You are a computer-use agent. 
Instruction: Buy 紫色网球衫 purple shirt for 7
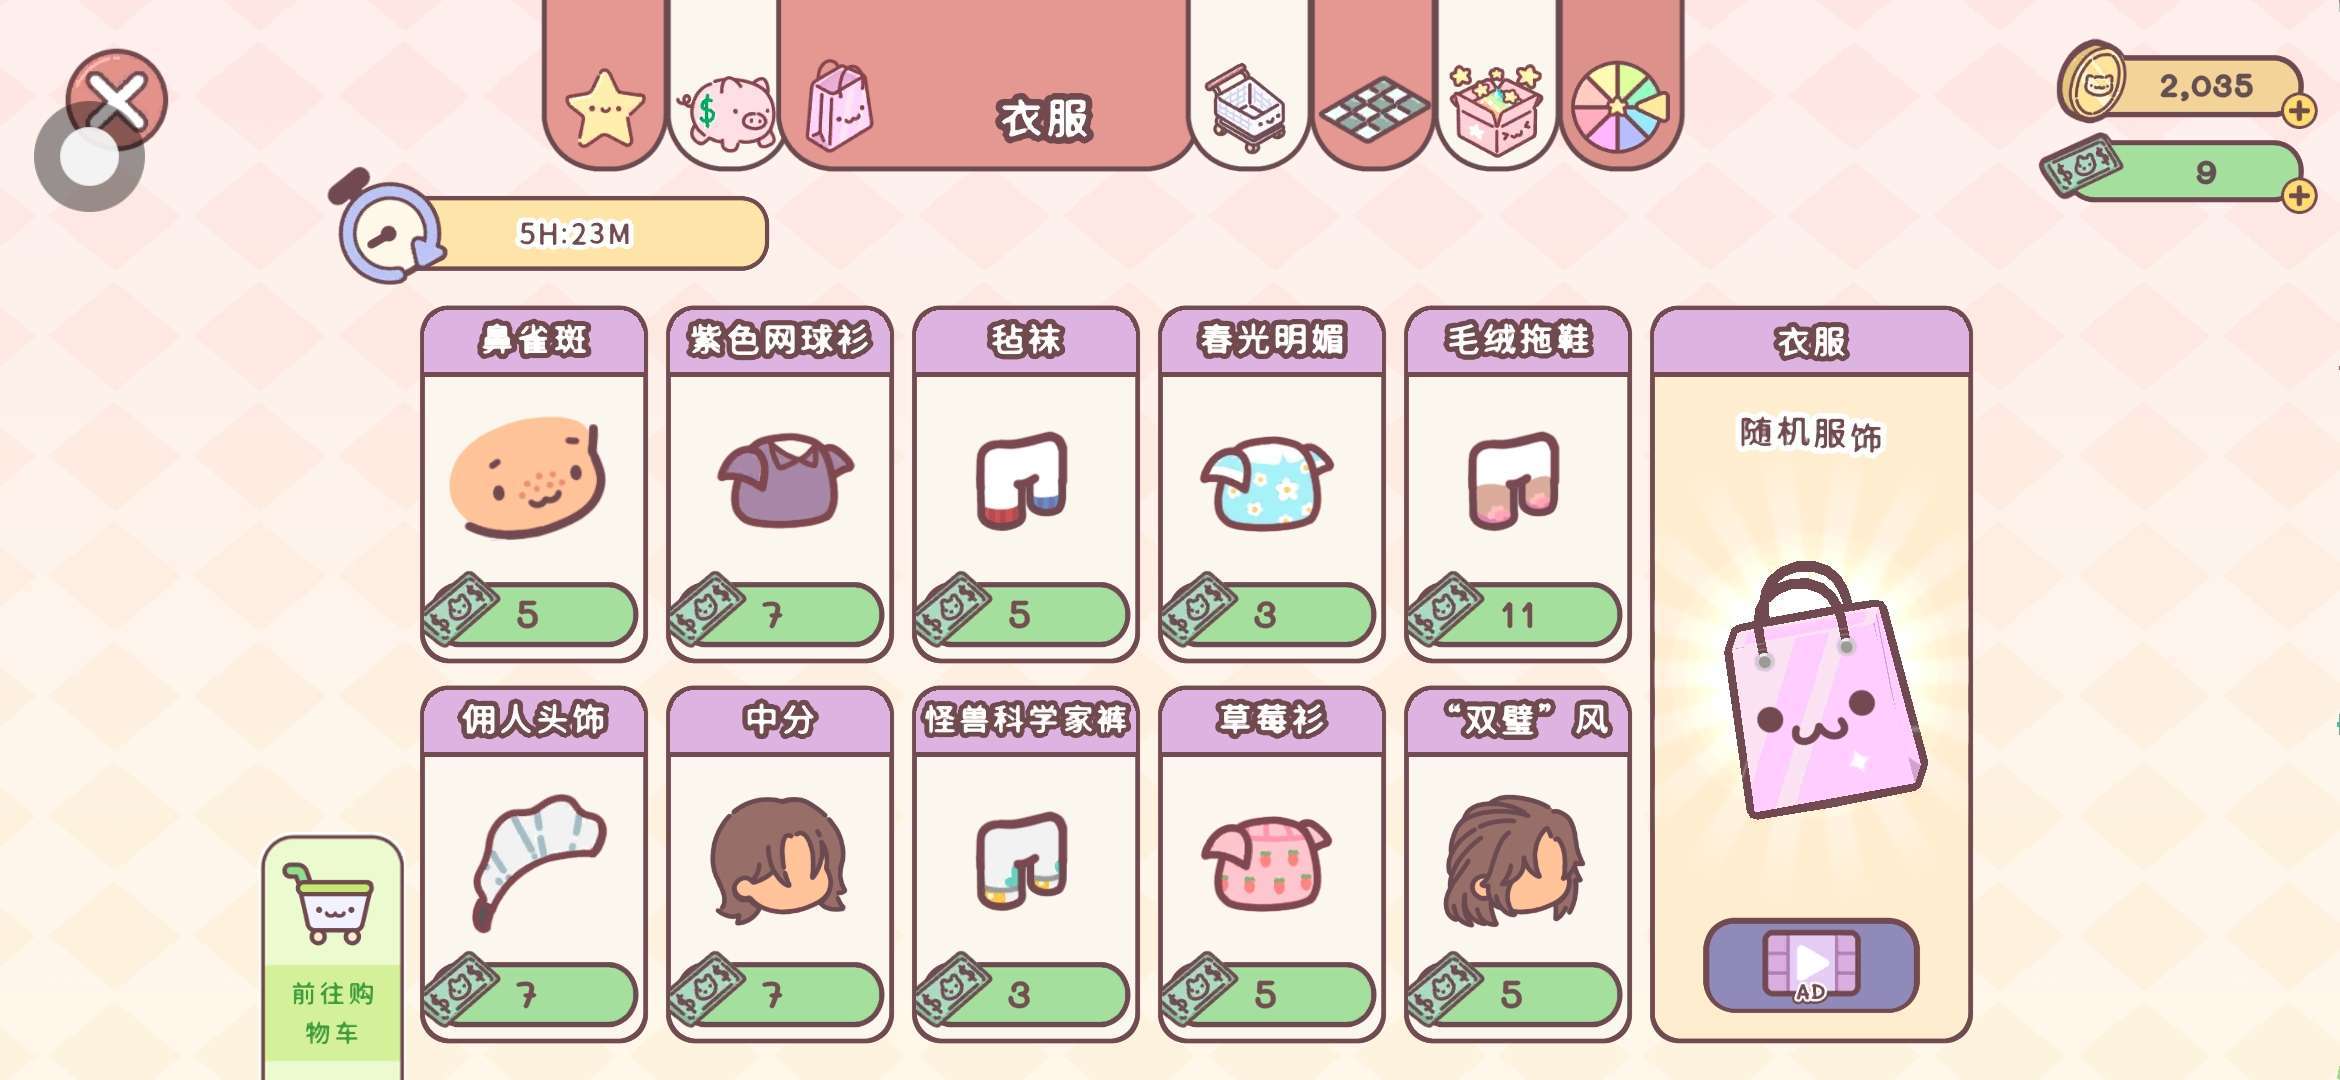779,614
